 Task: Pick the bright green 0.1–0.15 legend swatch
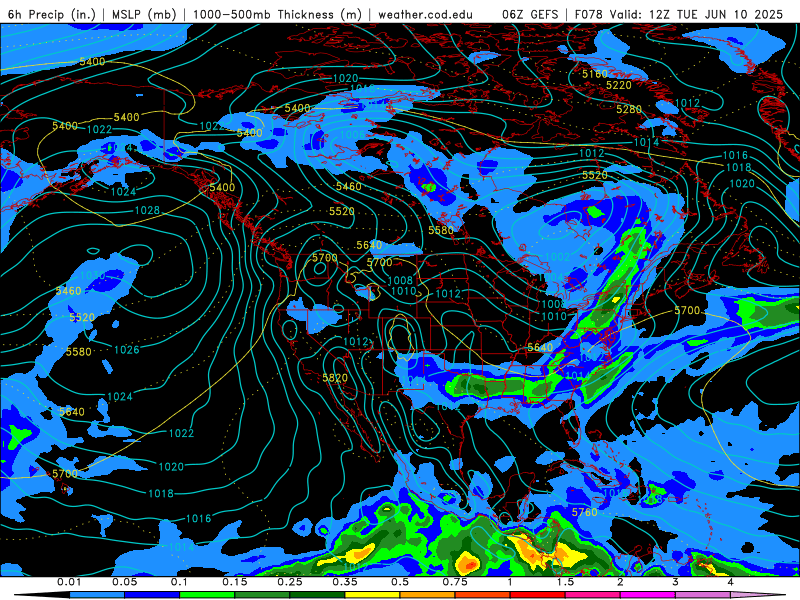click(207, 595)
